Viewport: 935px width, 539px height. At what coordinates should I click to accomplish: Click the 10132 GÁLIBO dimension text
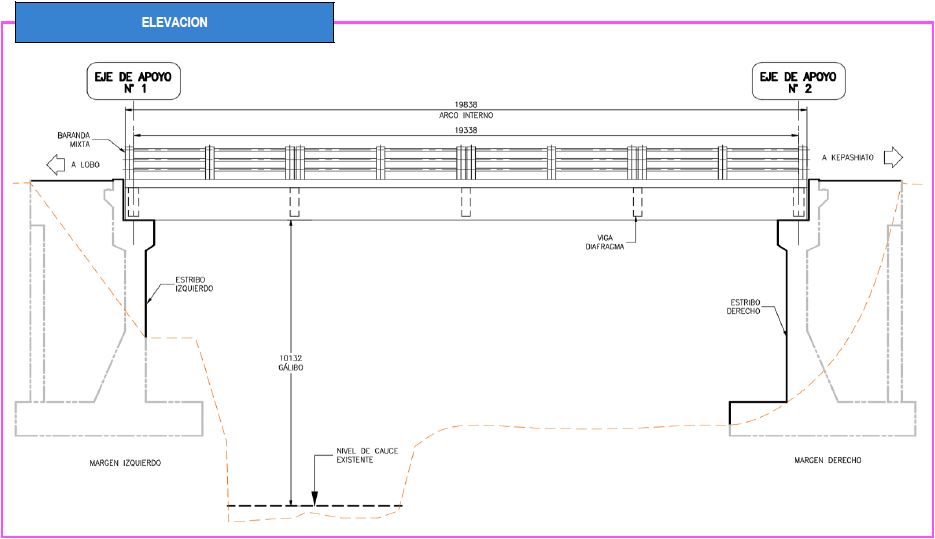pyautogui.click(x=291, y=363)
